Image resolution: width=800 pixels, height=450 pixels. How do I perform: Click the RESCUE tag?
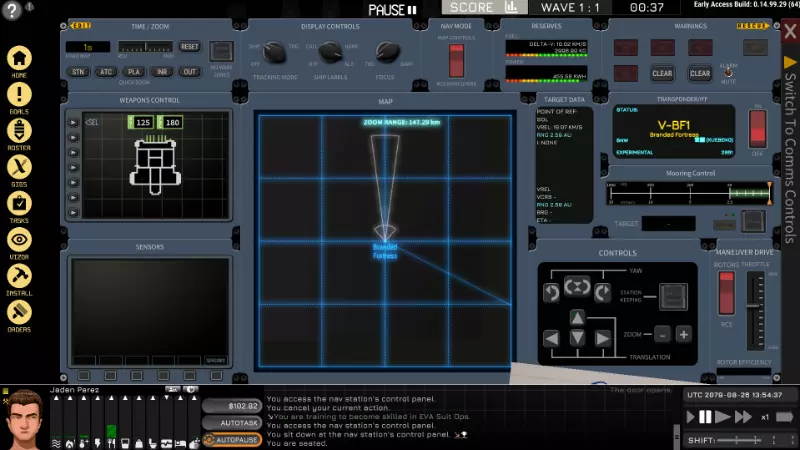click(752, 26)
